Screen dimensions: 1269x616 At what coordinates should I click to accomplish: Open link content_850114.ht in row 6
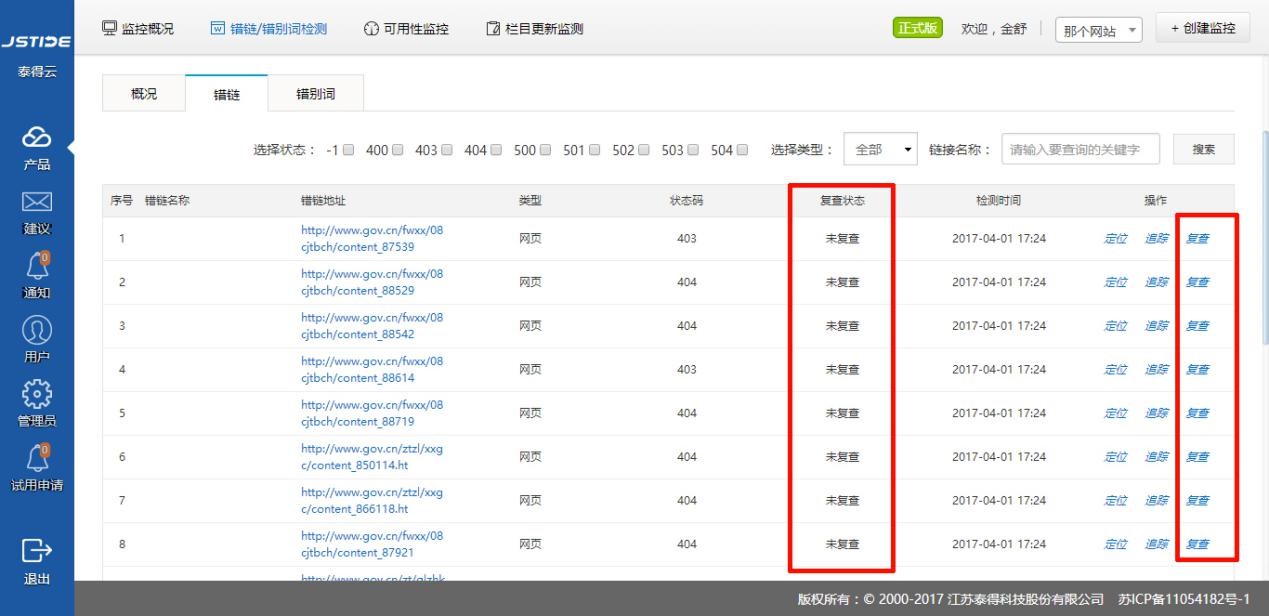[x=372, y=456]
